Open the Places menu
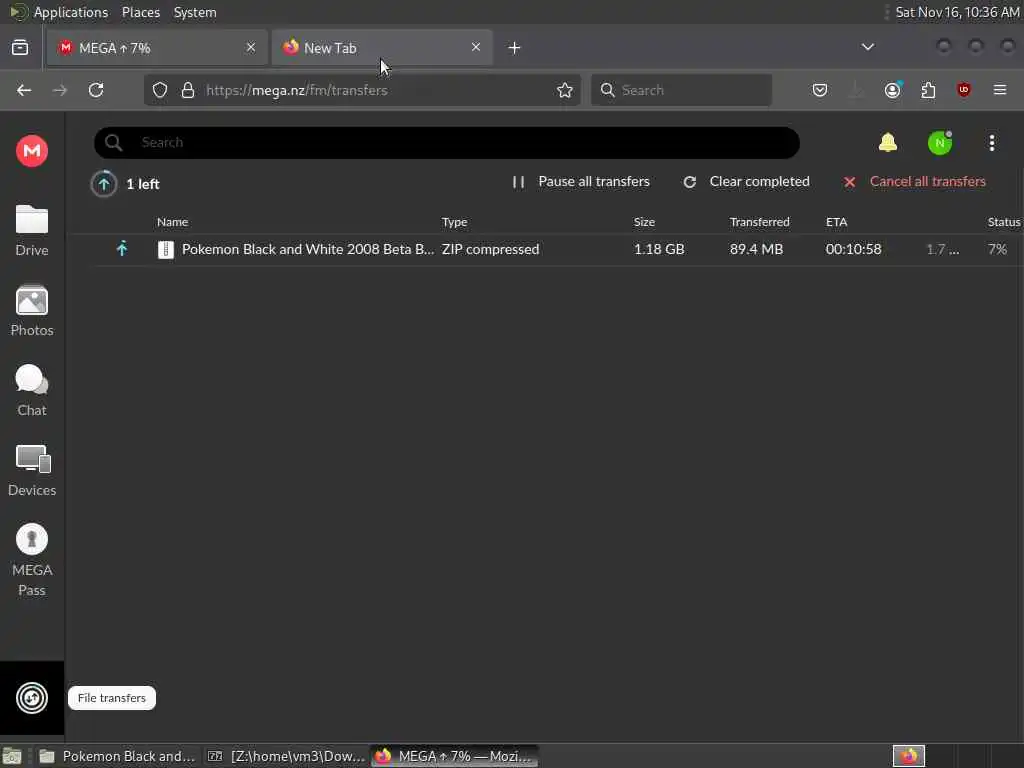 [140, 12]
